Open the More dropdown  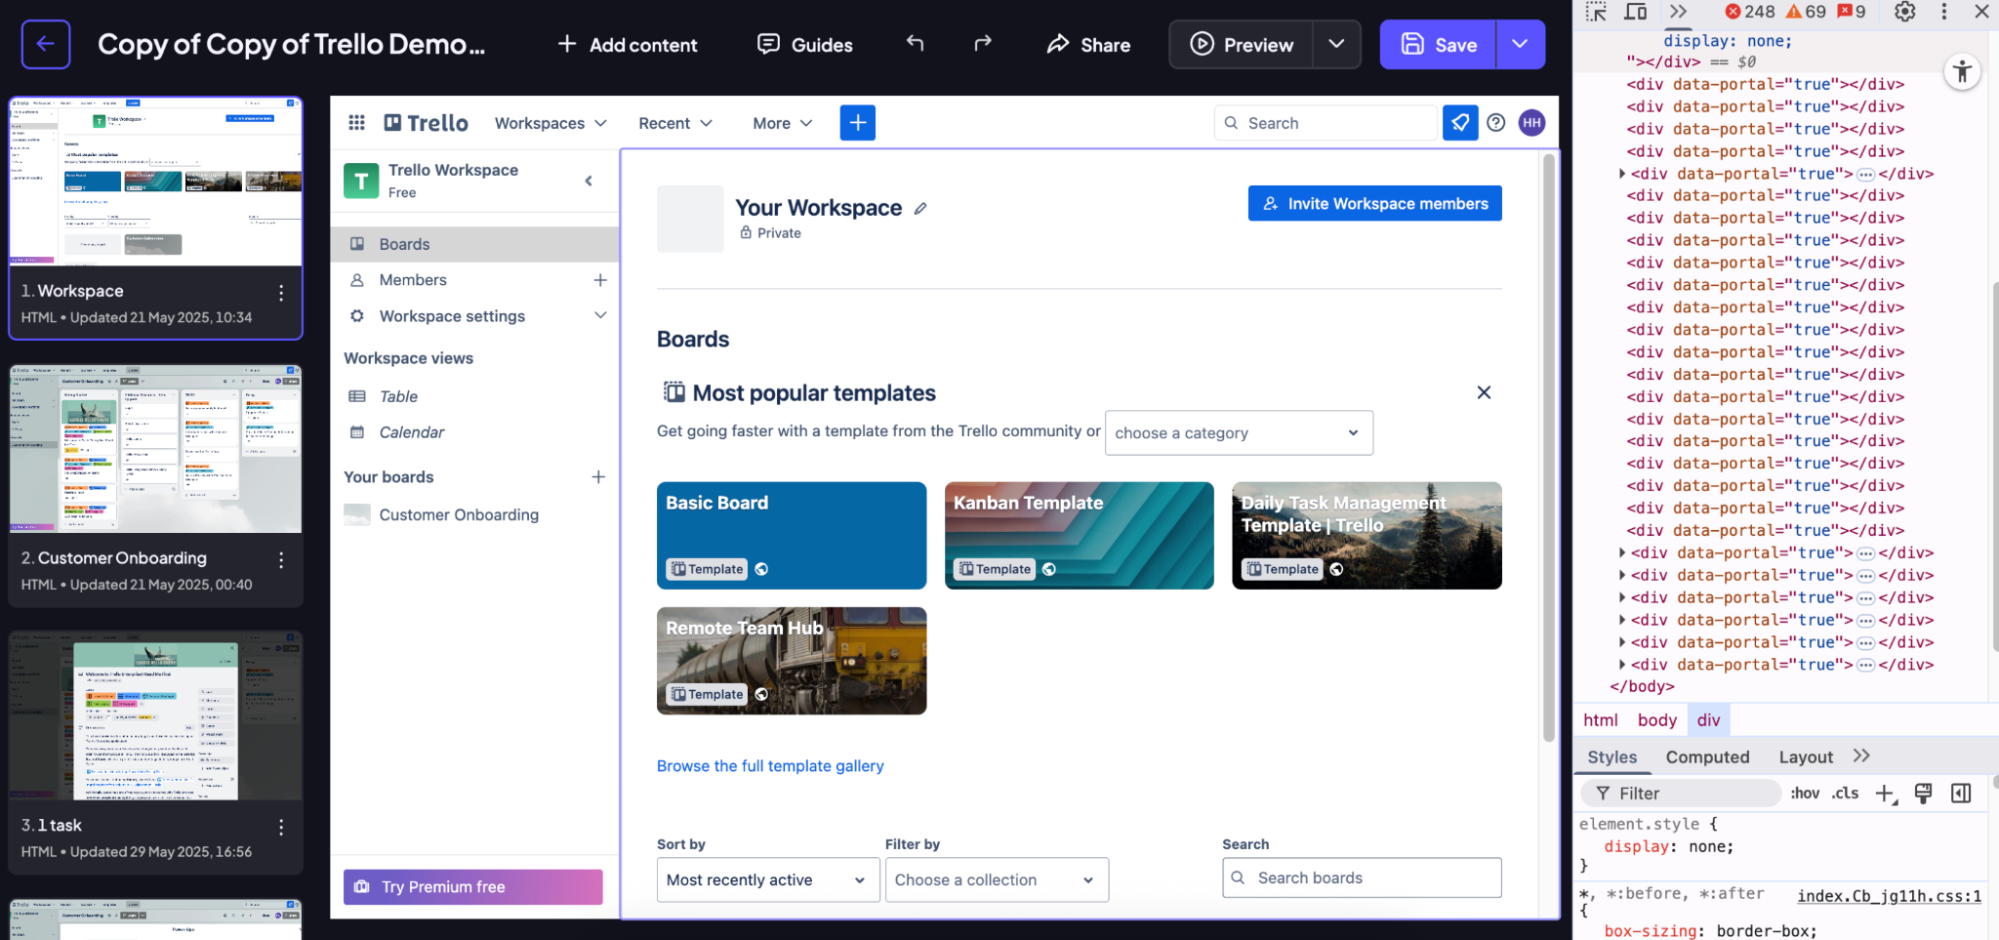[782, 123]
